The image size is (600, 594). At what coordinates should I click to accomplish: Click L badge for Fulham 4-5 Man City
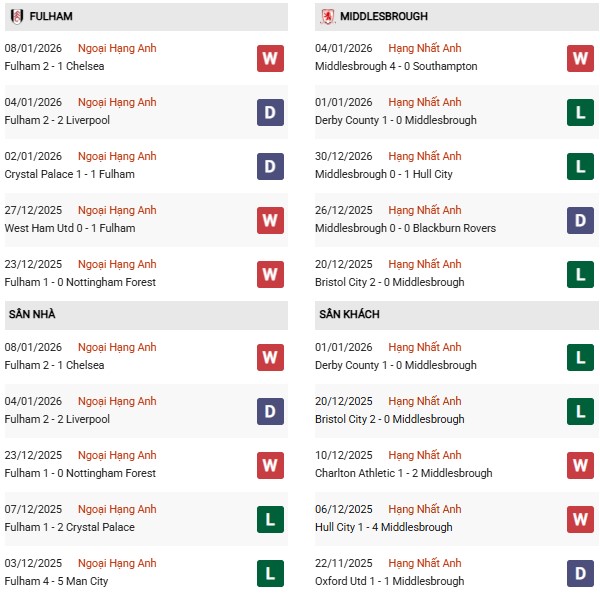(x=270, y=573)
